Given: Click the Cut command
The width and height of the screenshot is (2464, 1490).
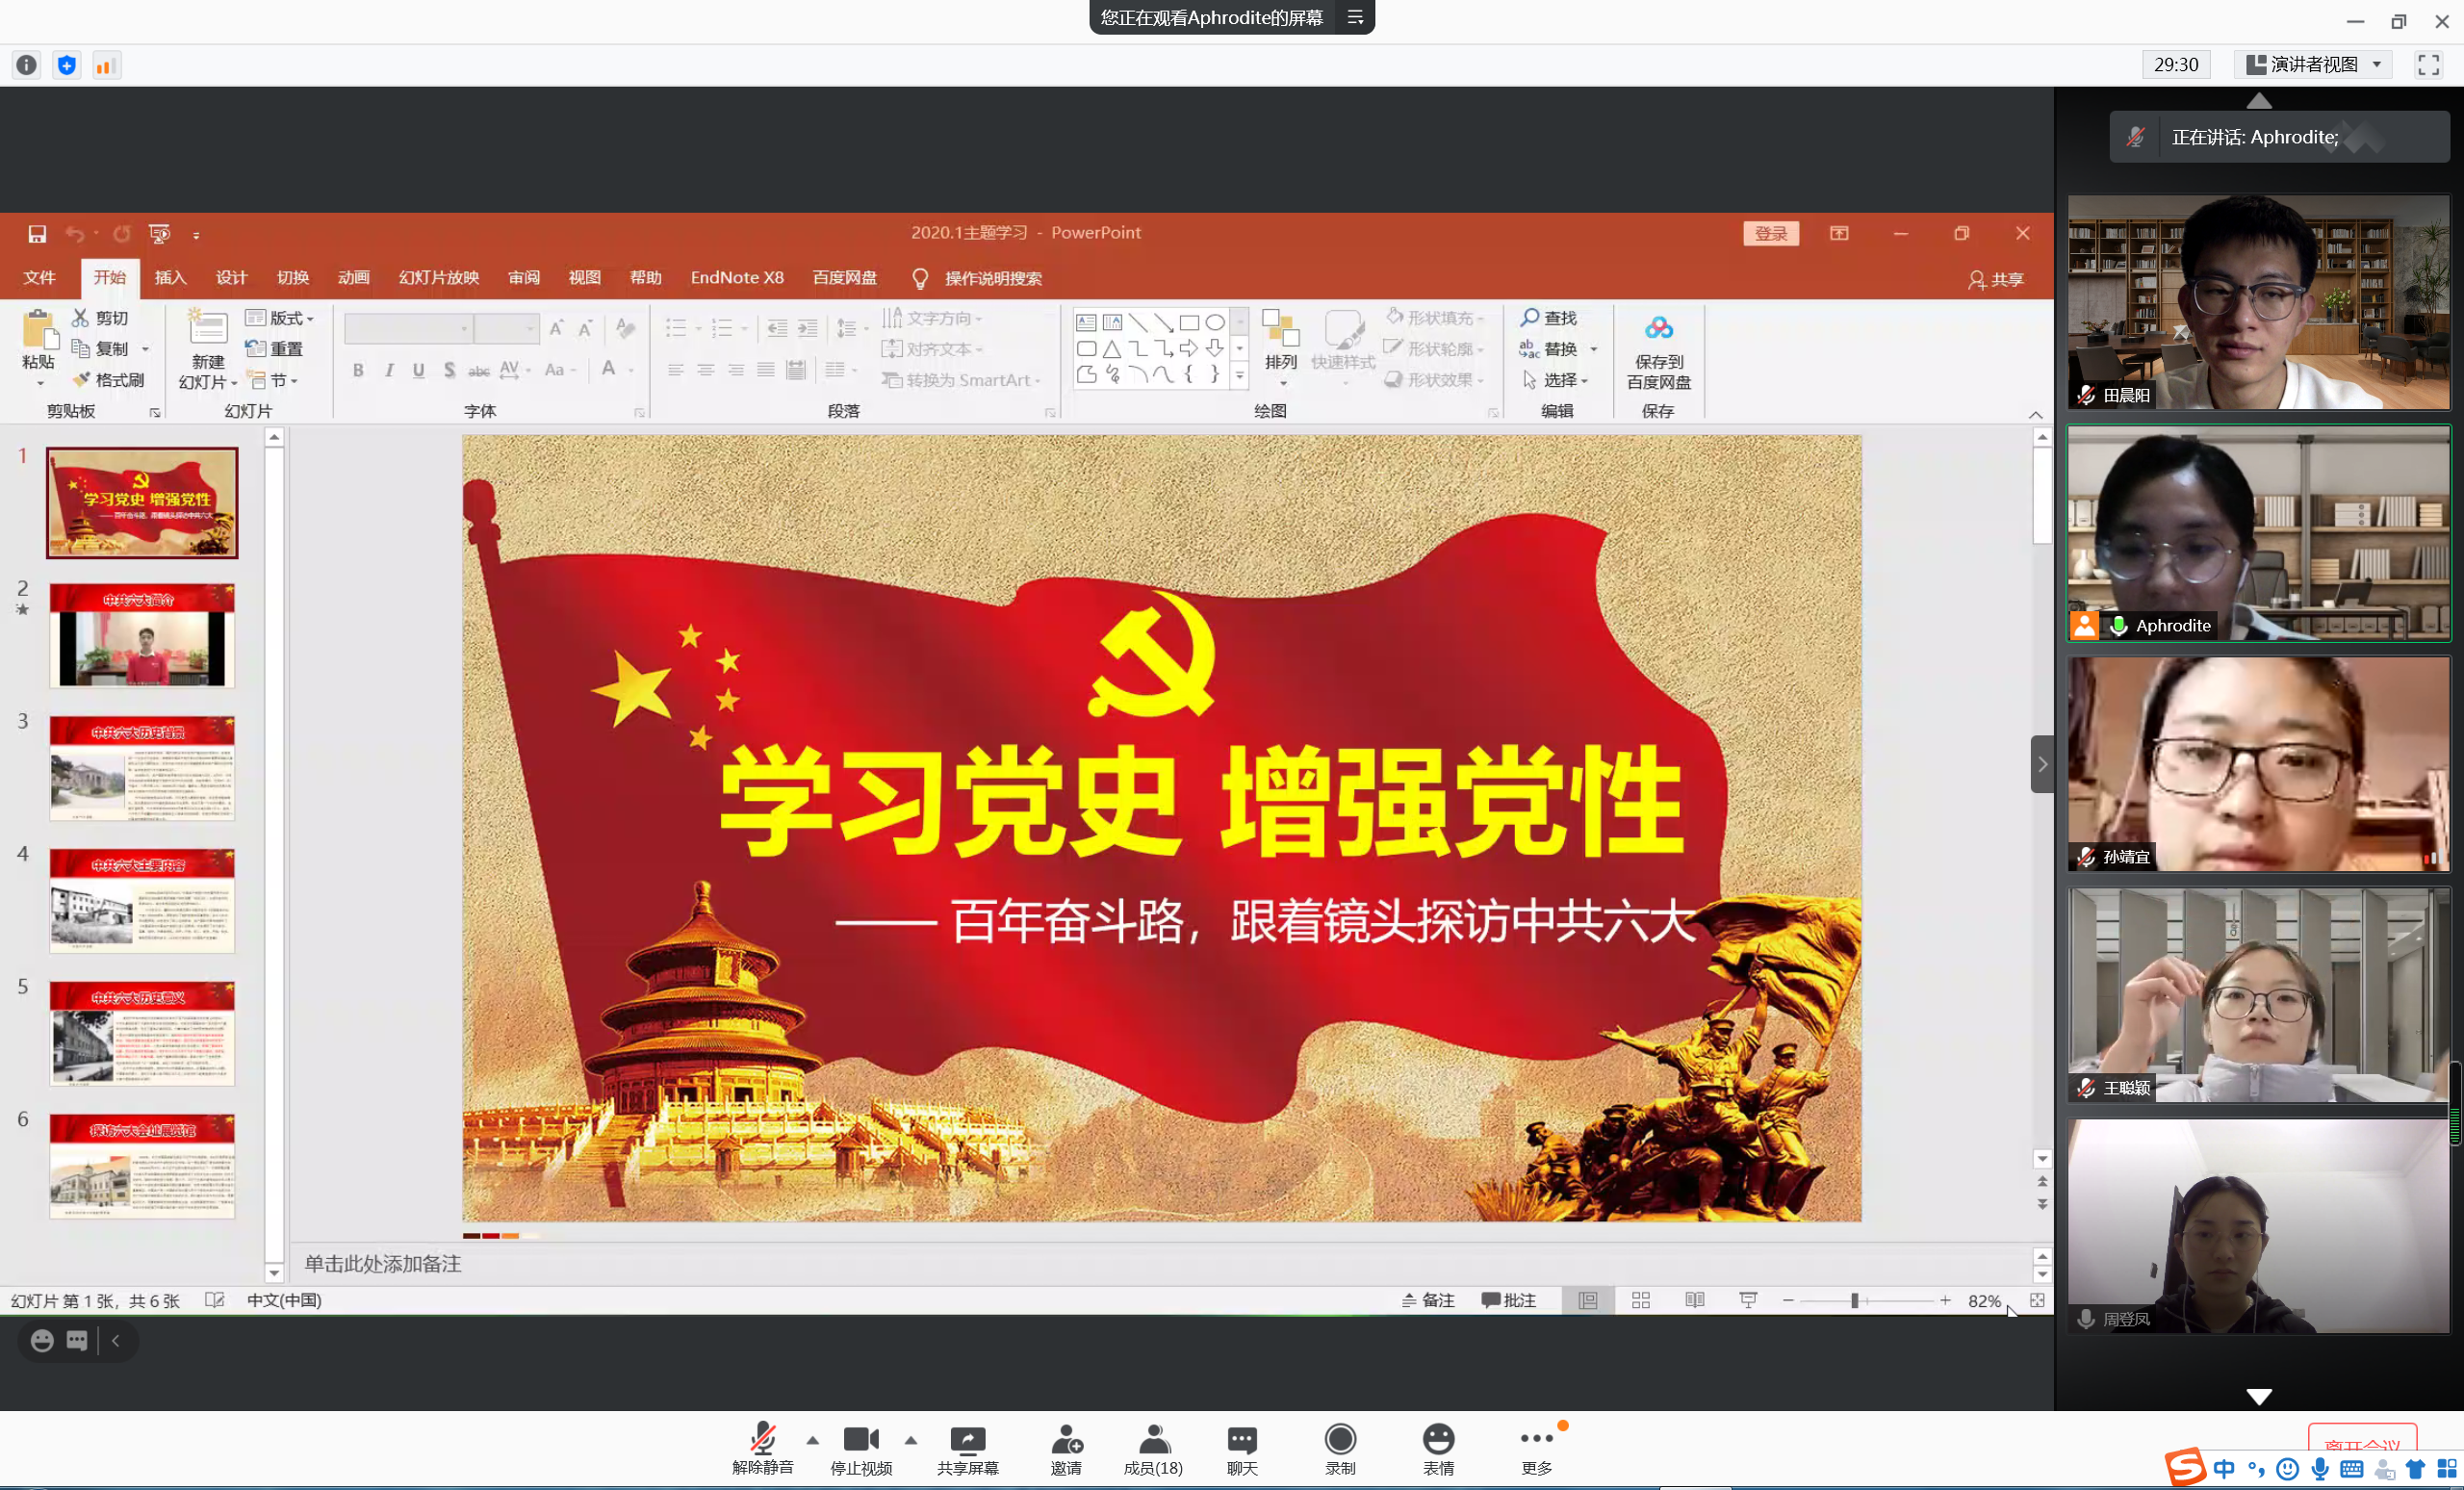Looking at the screenshot, I should pyautogui.click(x=100, y=318).
